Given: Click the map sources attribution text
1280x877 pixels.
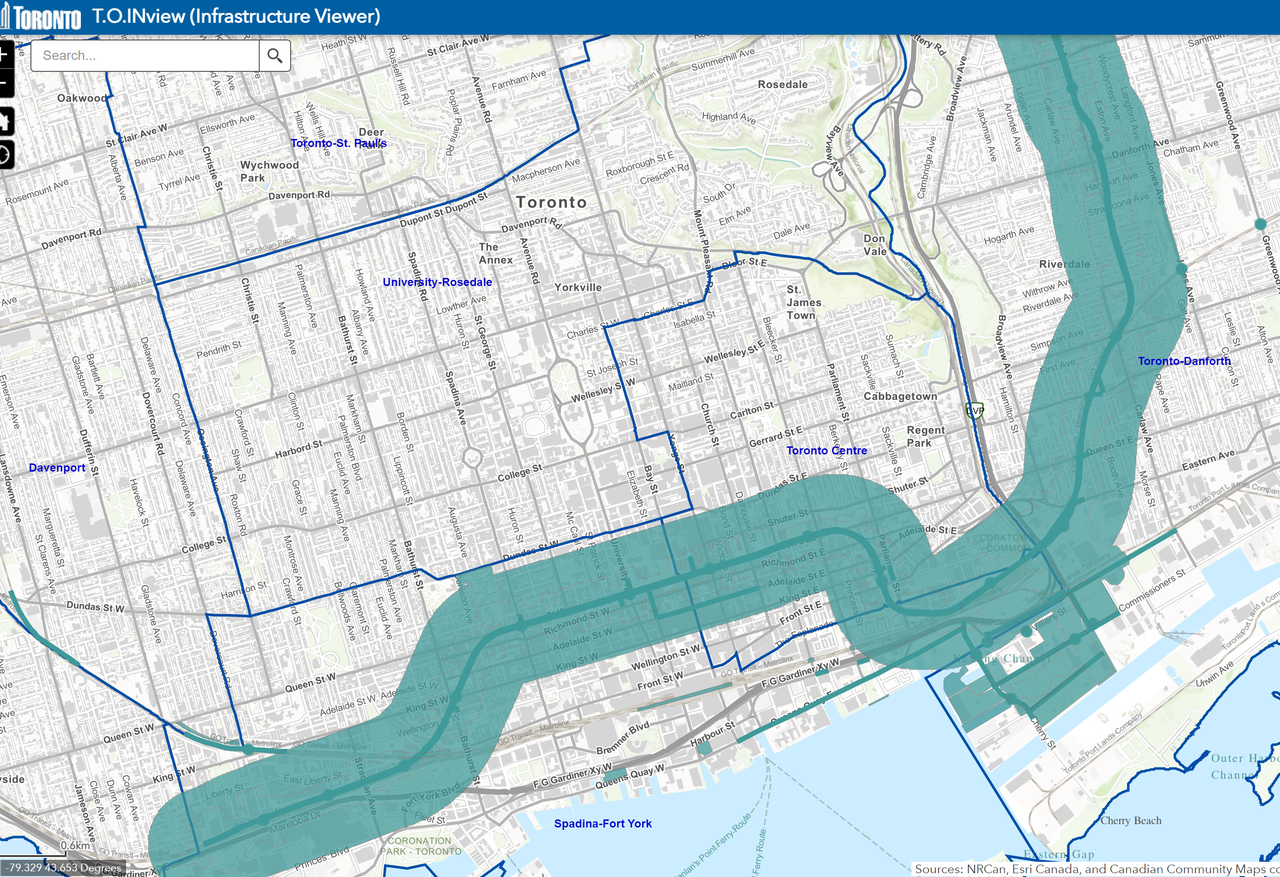Looking at the screenshot, I should 1096,869.
